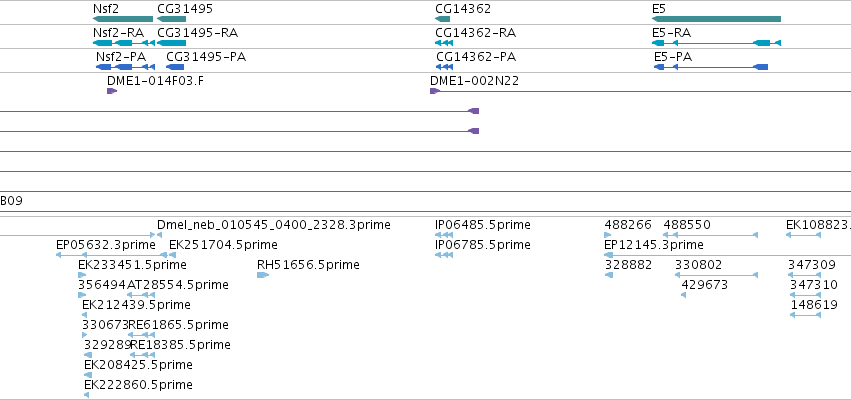Select the E5-RA transcript glyph
This screenshot has height=400, width=851.
[716, 43]
